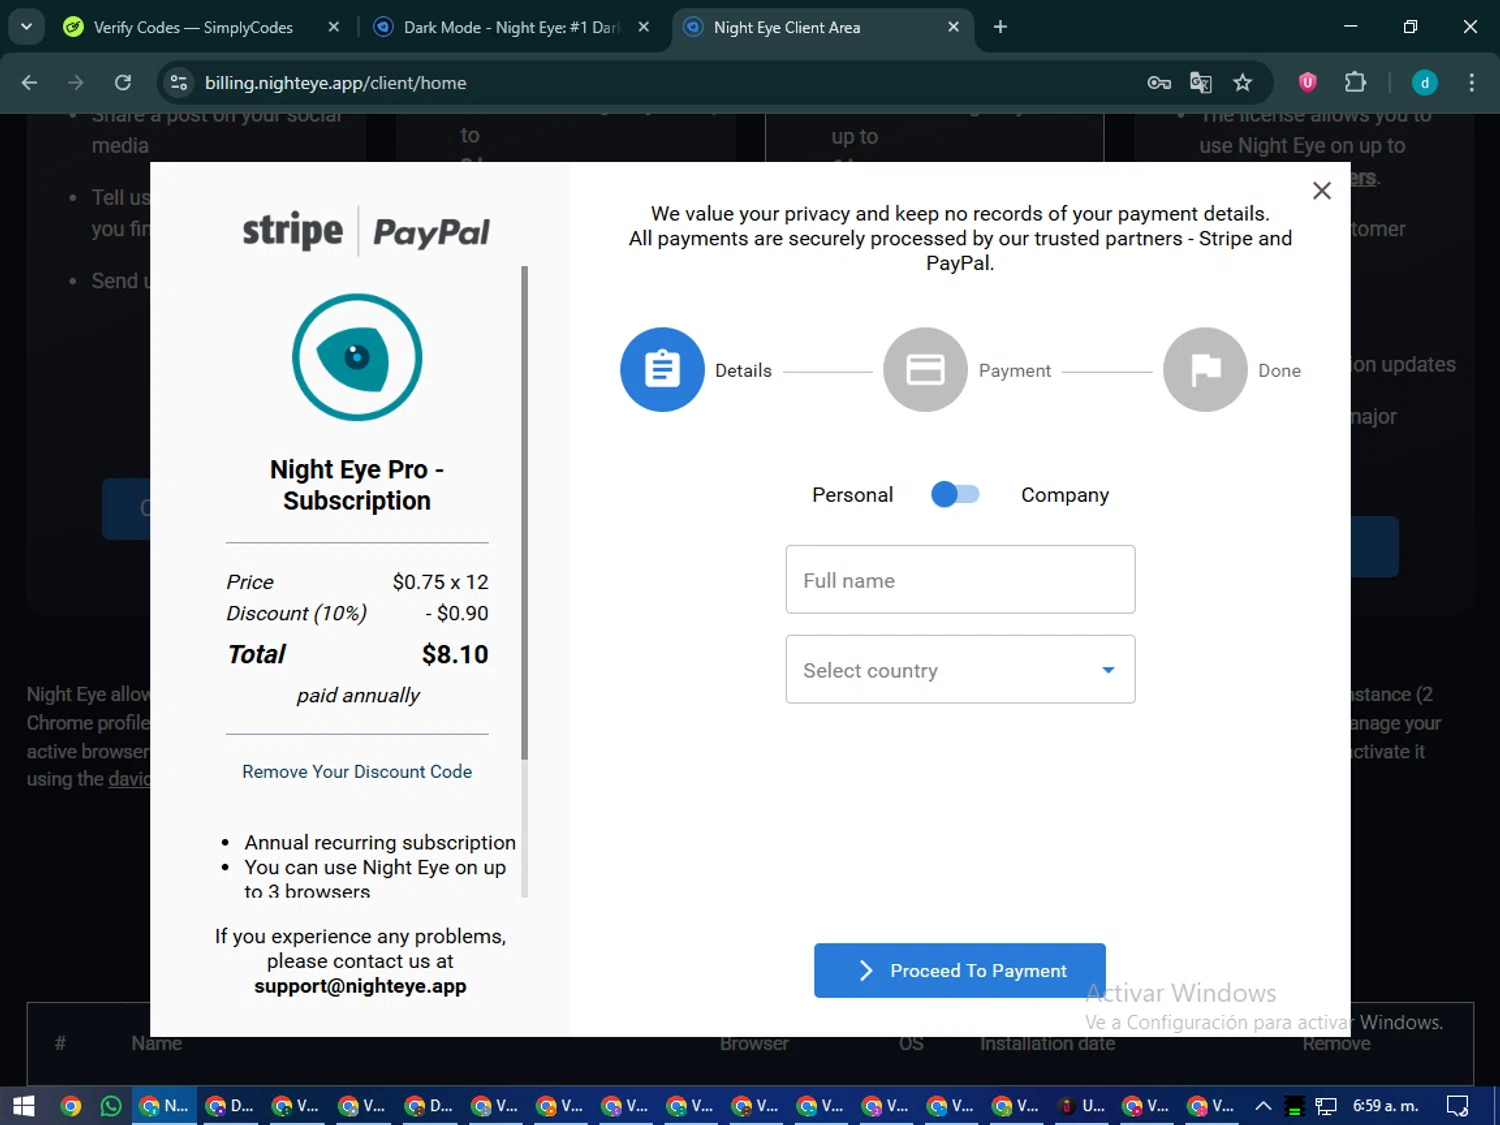
Task: Click the Payment step card icon
Action: point(925,369)
